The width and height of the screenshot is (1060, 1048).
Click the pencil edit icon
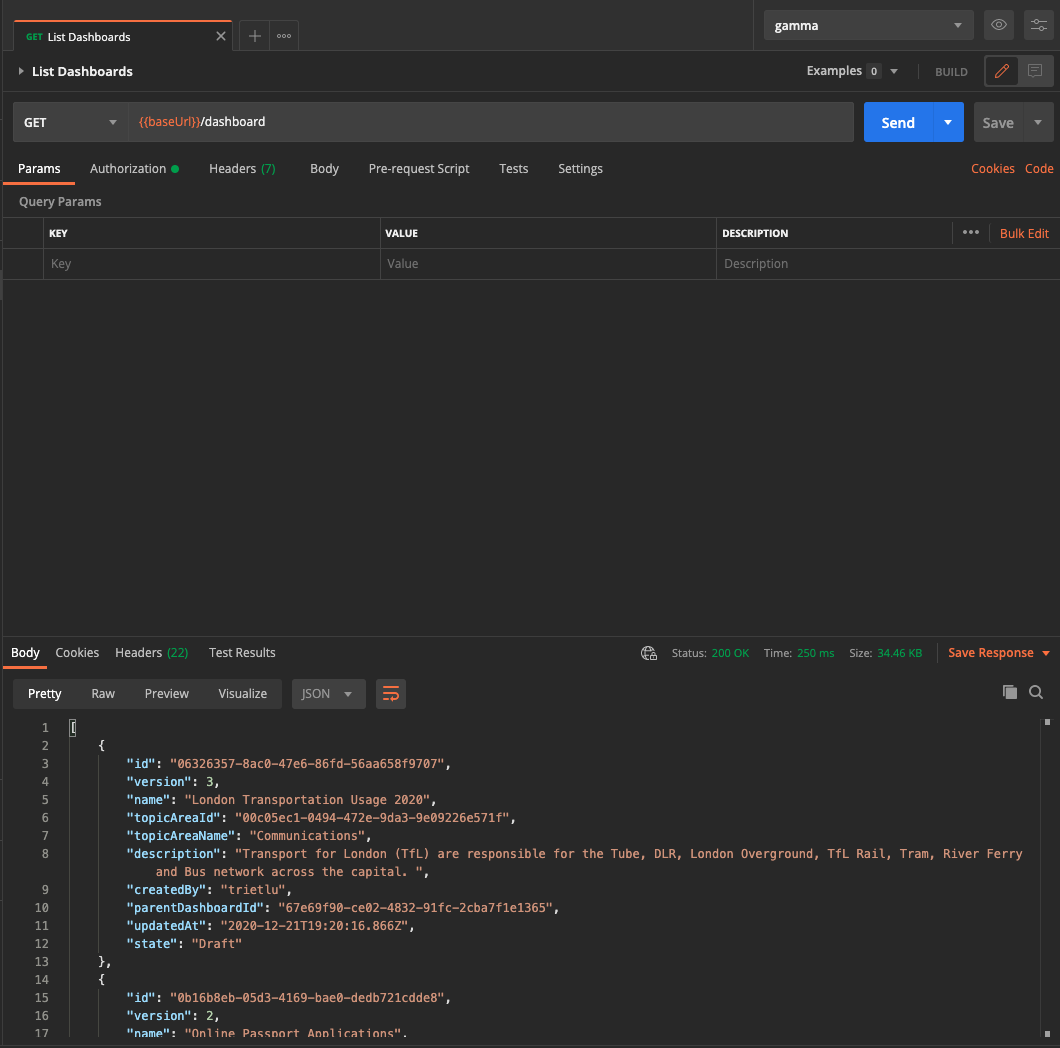coord(1002,71)
